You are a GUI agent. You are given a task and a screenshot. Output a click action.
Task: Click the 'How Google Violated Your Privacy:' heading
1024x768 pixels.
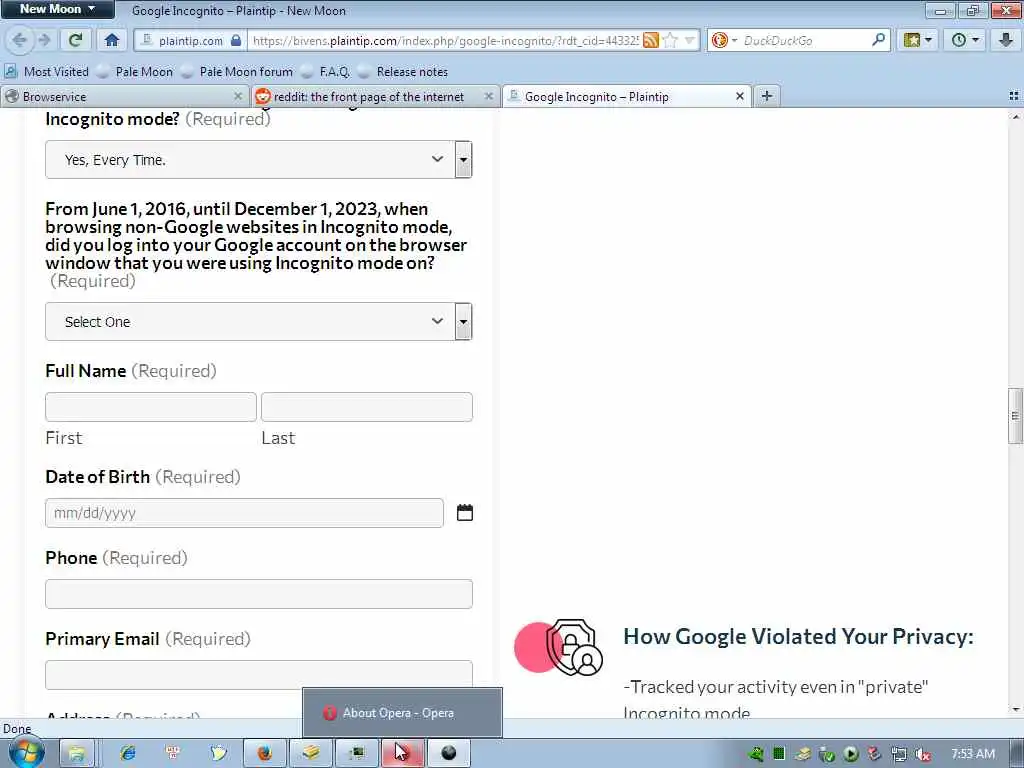(x=798, y=636)
